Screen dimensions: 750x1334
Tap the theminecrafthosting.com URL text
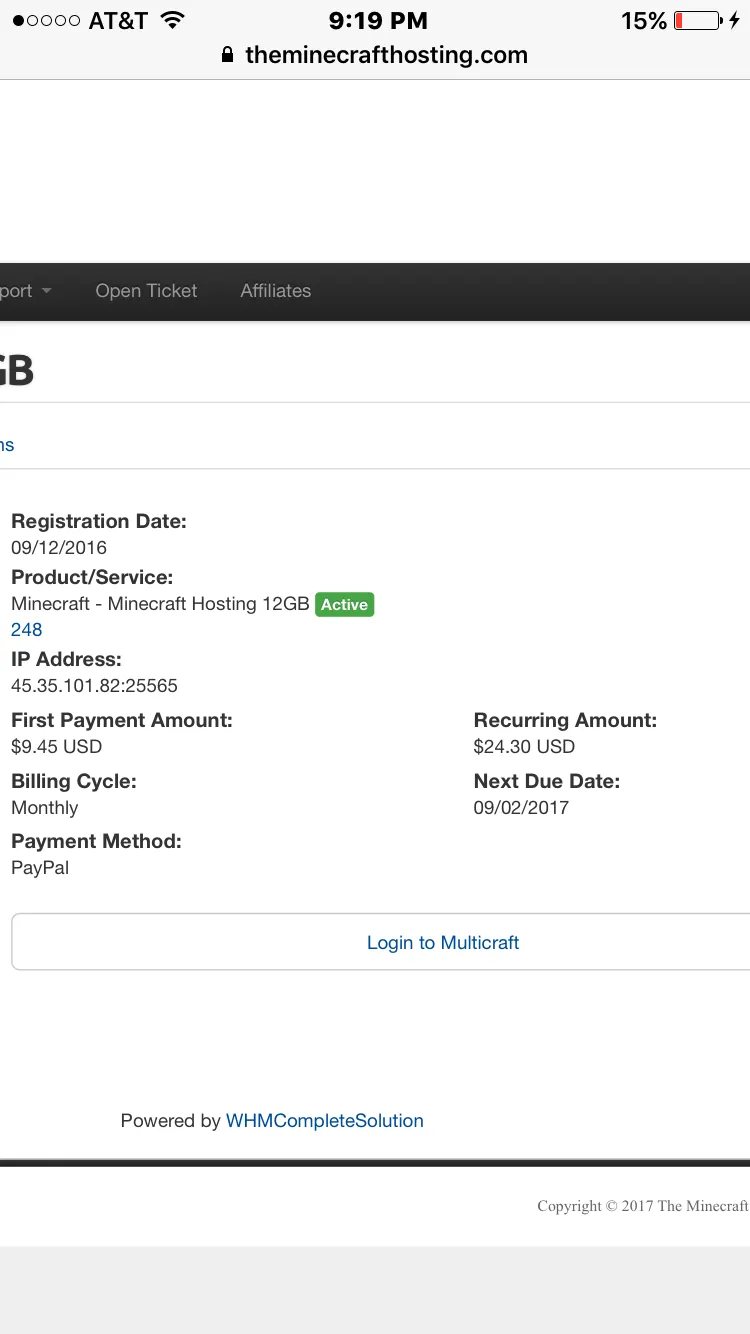tap(386, 55)
